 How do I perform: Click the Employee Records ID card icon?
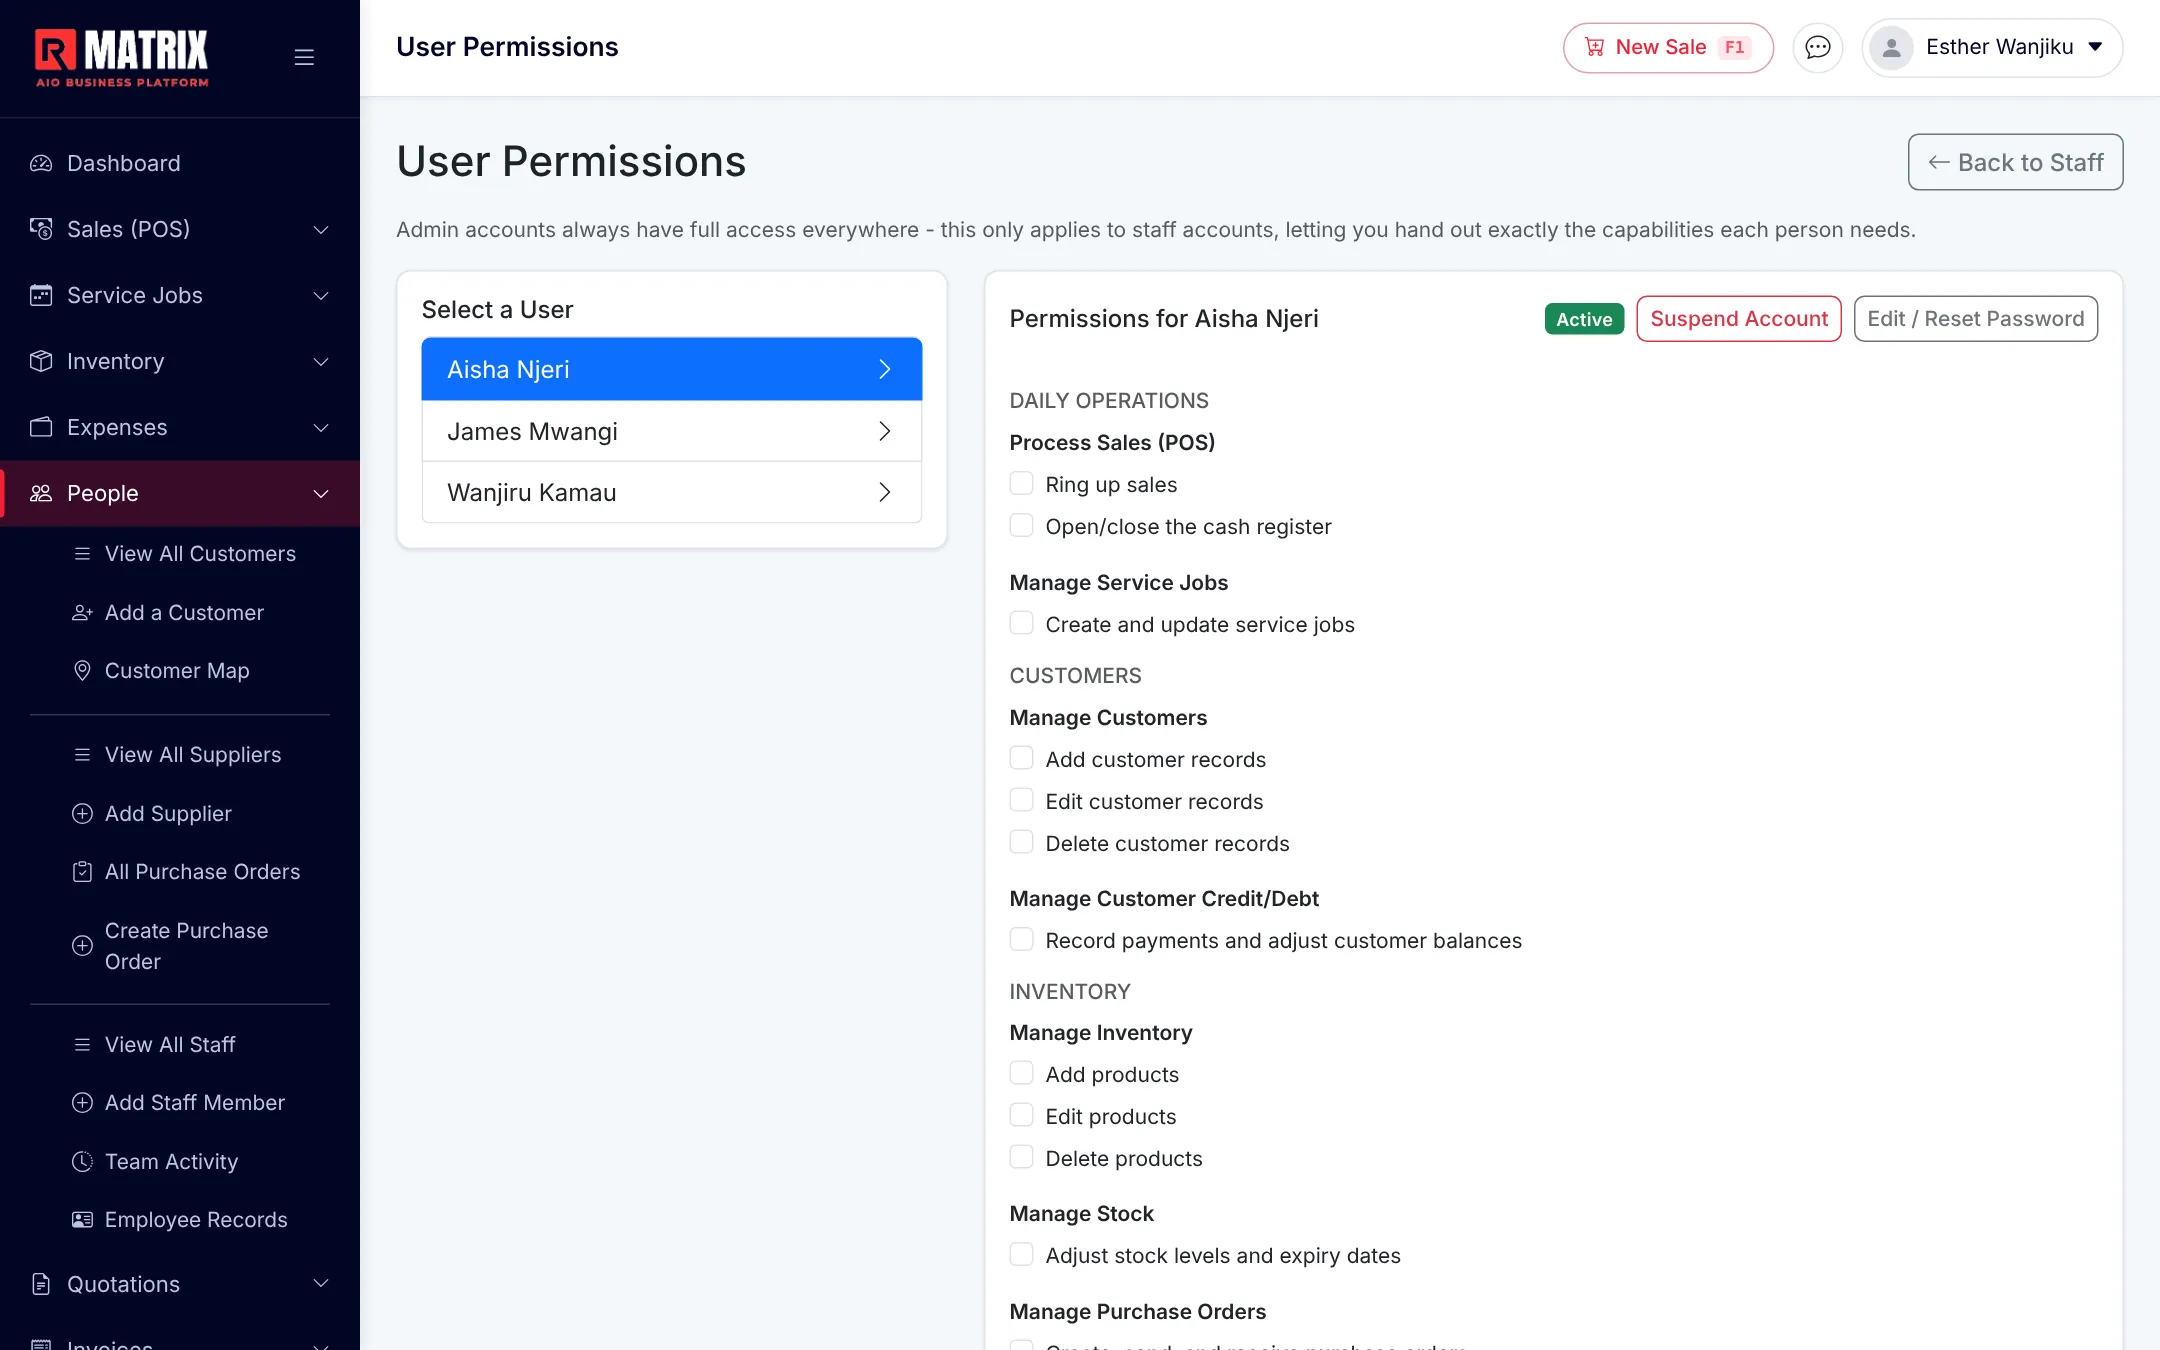click(x=82, y=1219)
